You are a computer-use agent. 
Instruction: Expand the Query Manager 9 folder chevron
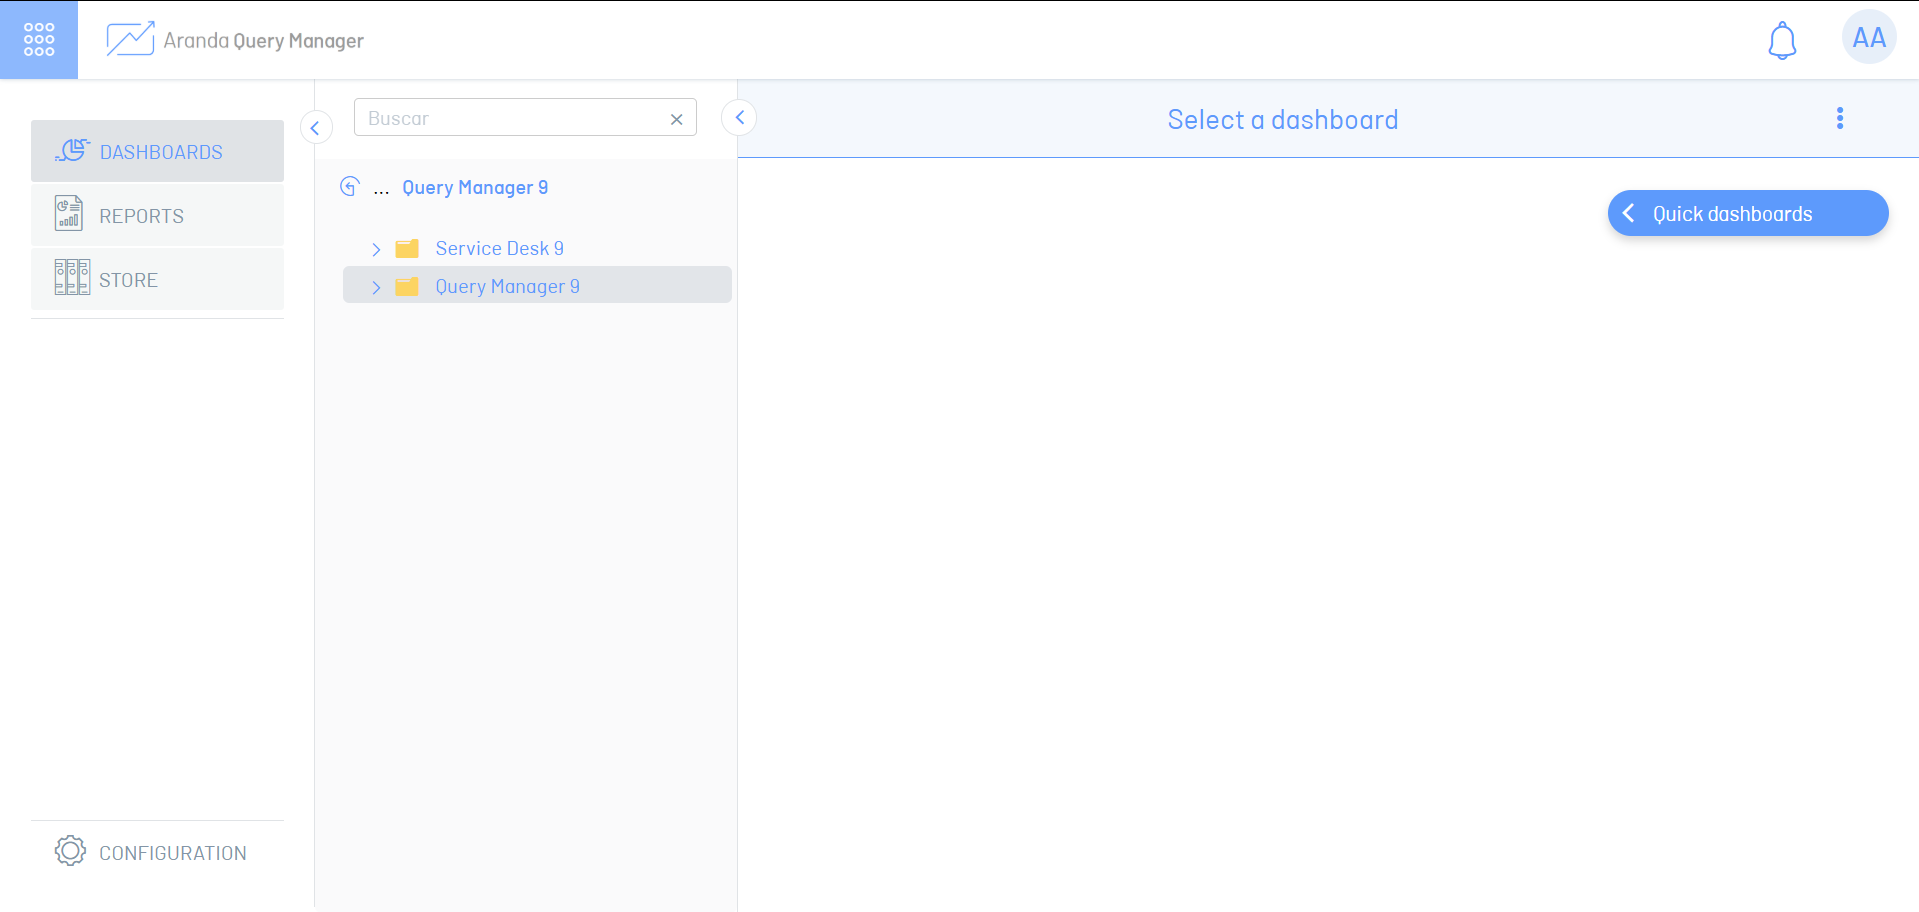[x=376, y=287]
